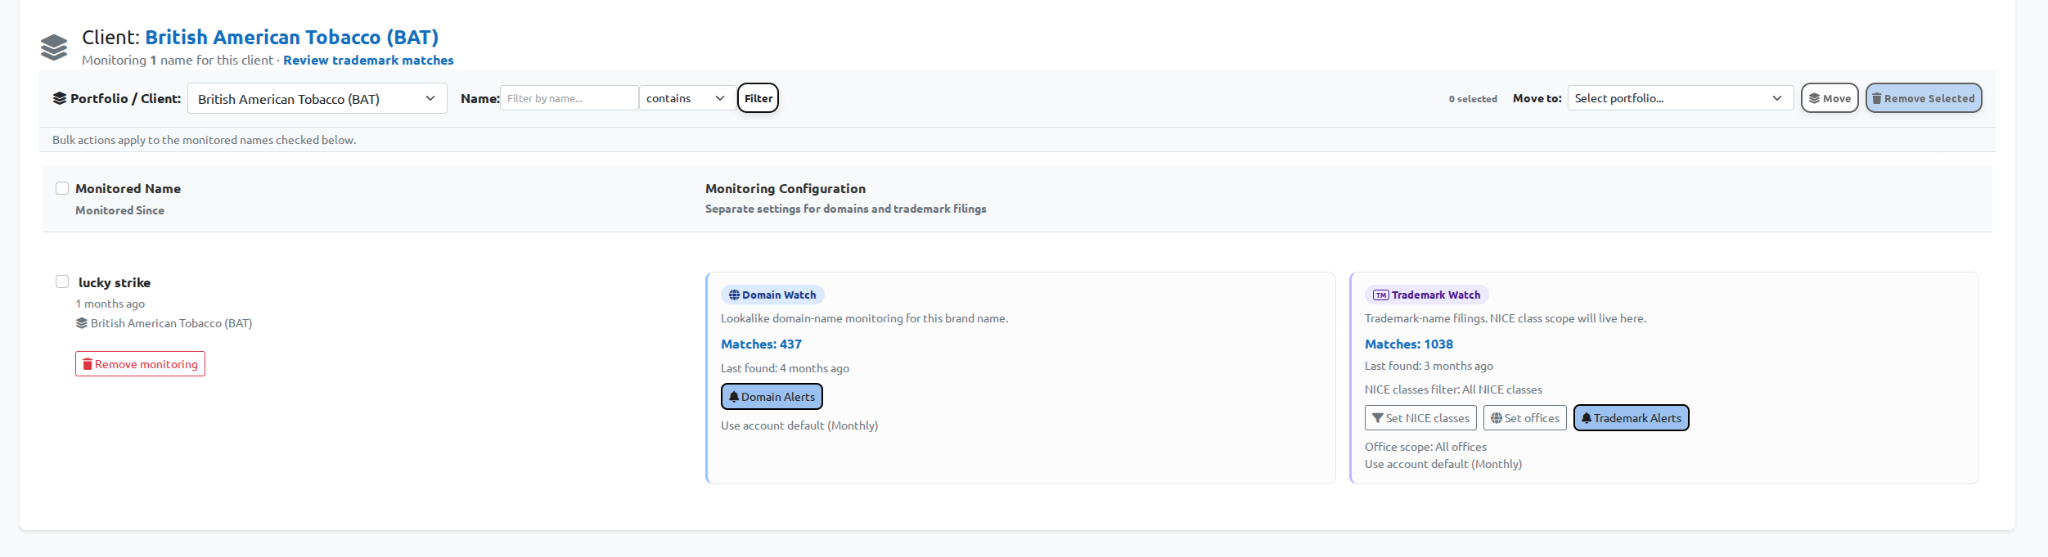Open the Select portfolio dropdown

(1678, 98)
